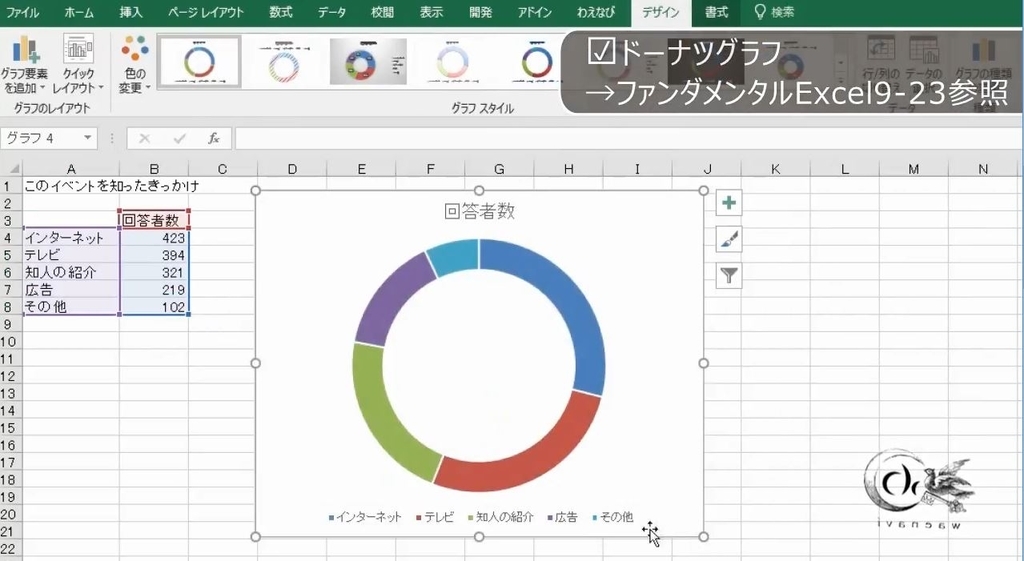The image size is (1024, 561).
Task: Open グラフ要素を追加 dropdown
Action: point(24,64)
